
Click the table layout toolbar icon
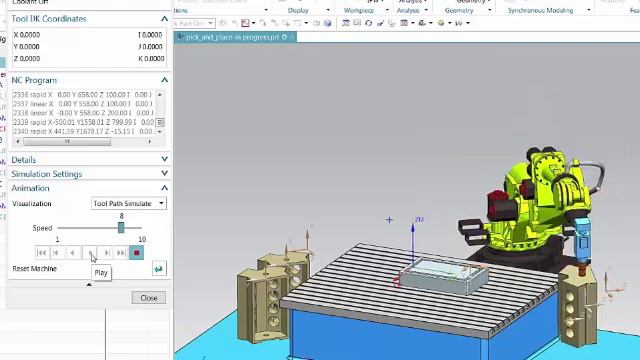click(x=404, y=23)
